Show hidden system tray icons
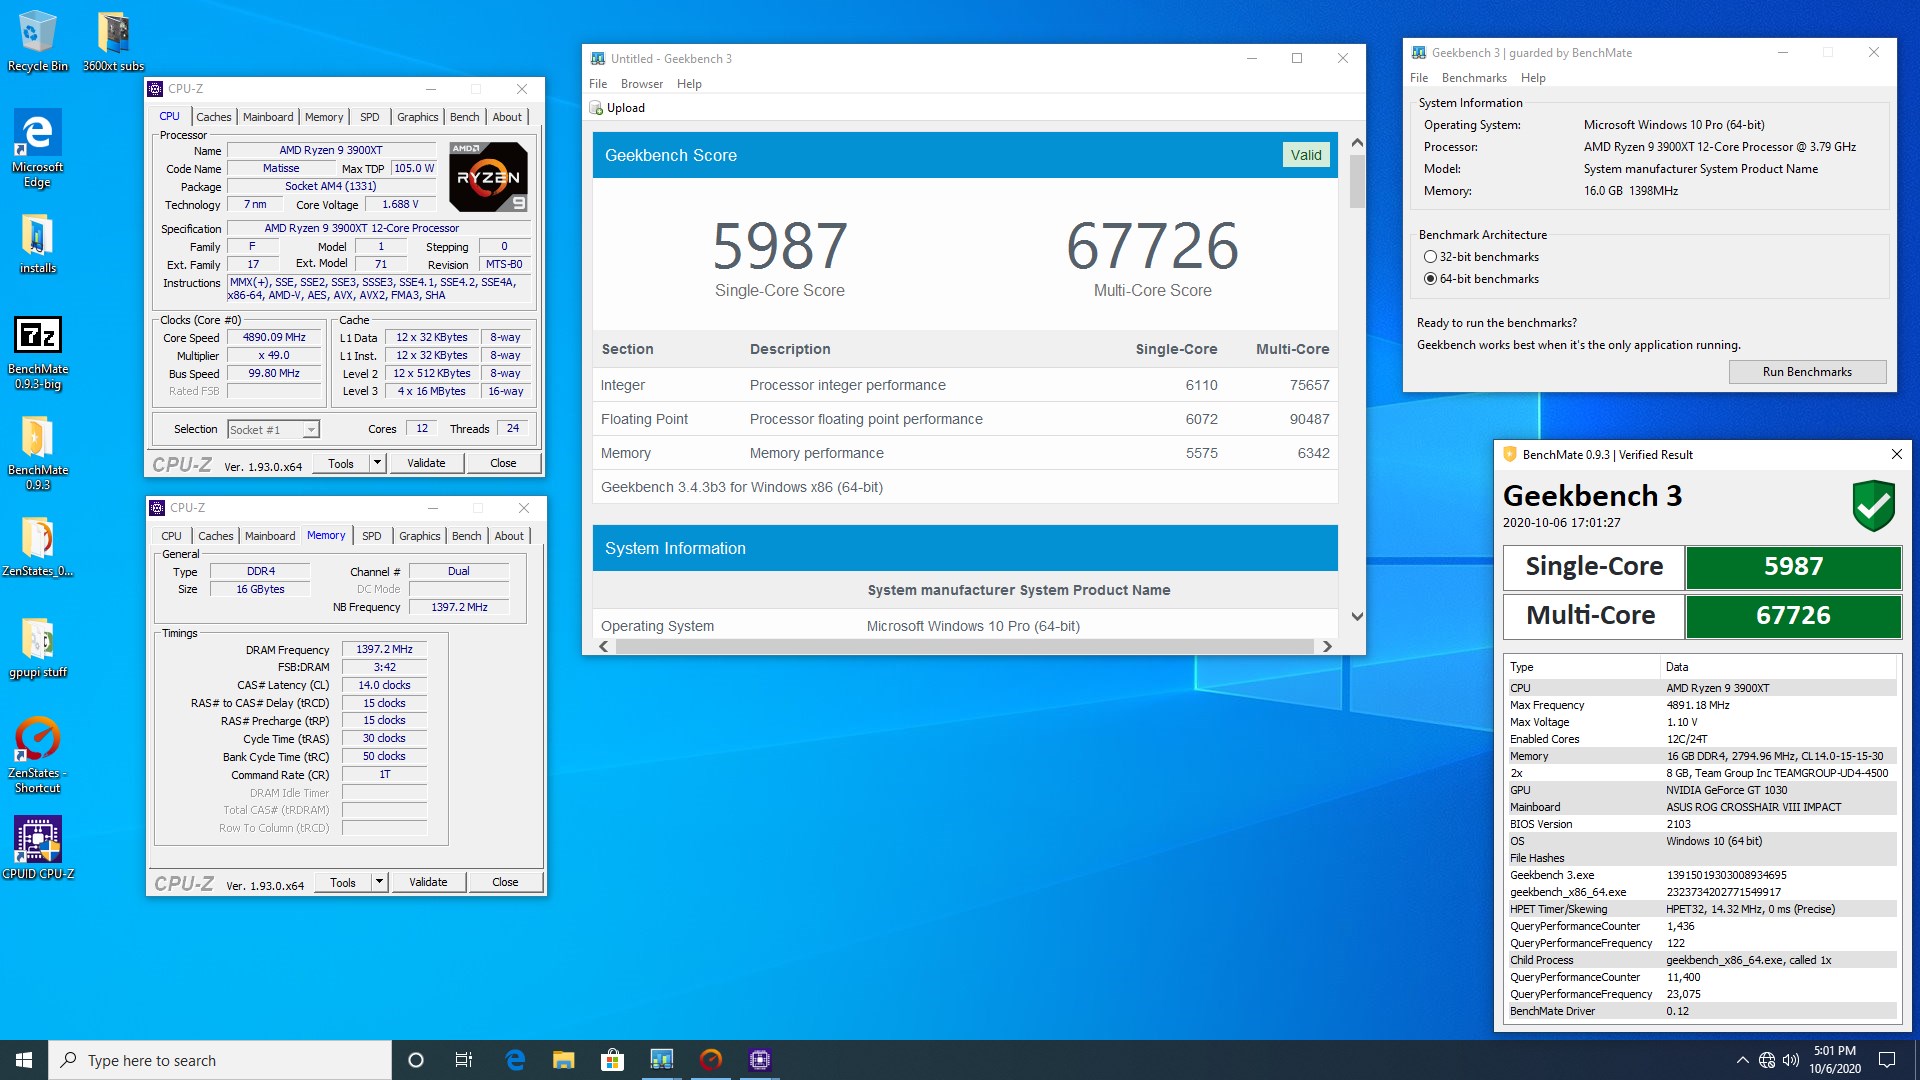The height and width of the screenshot is (1080, 1920). 1742,1060
